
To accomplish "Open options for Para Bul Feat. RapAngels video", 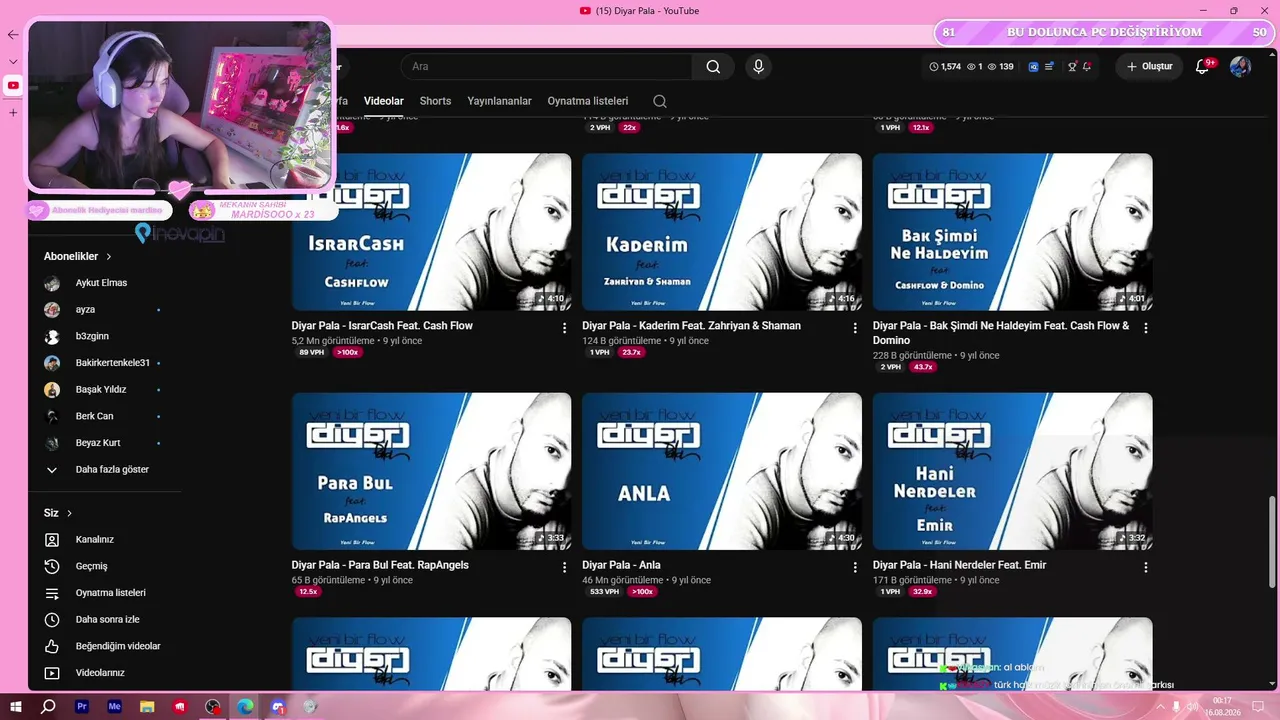I will 564,567.
